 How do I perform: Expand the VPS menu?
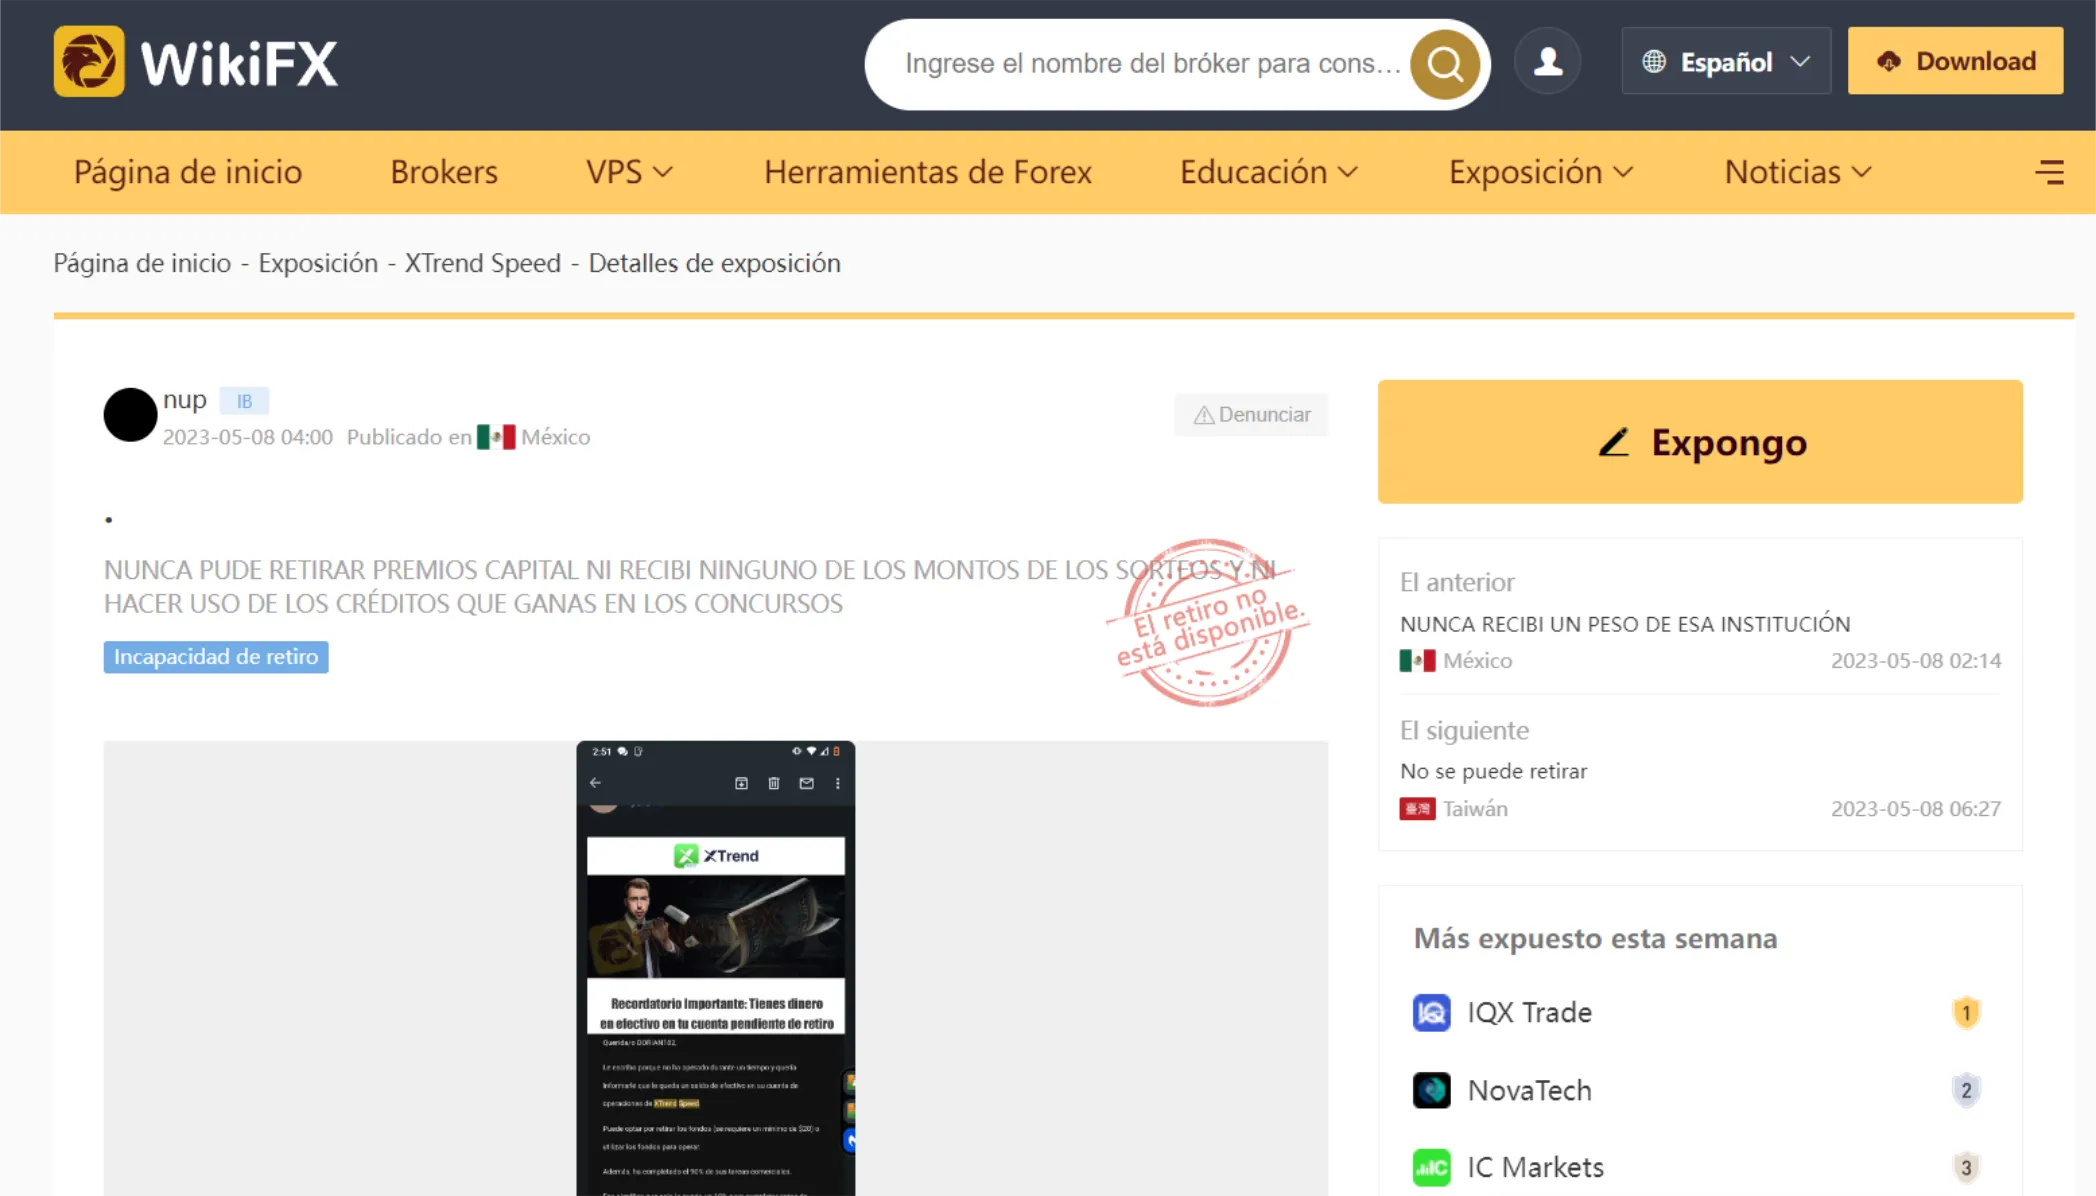tap(629, 172)
